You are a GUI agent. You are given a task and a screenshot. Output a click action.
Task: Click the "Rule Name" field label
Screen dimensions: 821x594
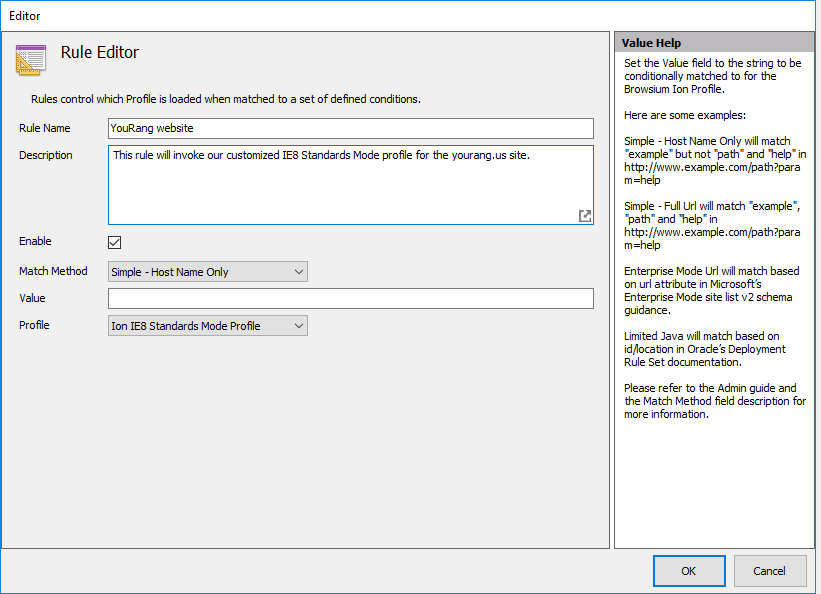(45, 128)
